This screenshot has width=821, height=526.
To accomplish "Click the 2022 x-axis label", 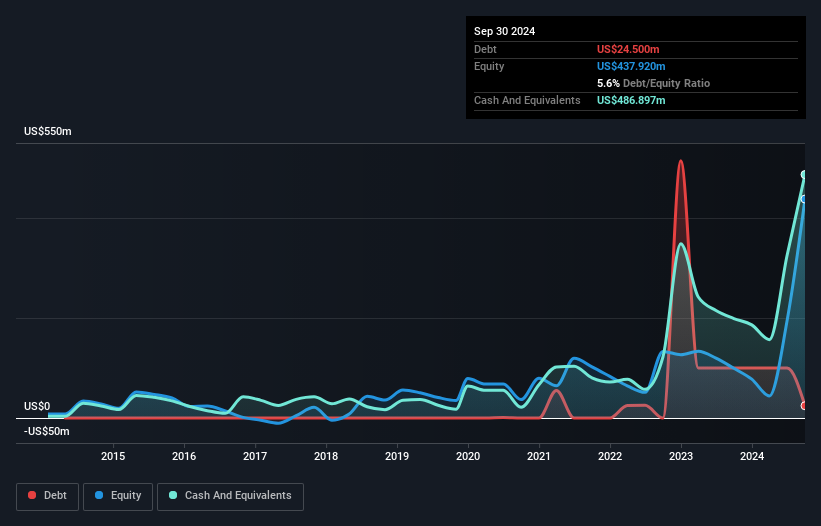I will [610, 456].
